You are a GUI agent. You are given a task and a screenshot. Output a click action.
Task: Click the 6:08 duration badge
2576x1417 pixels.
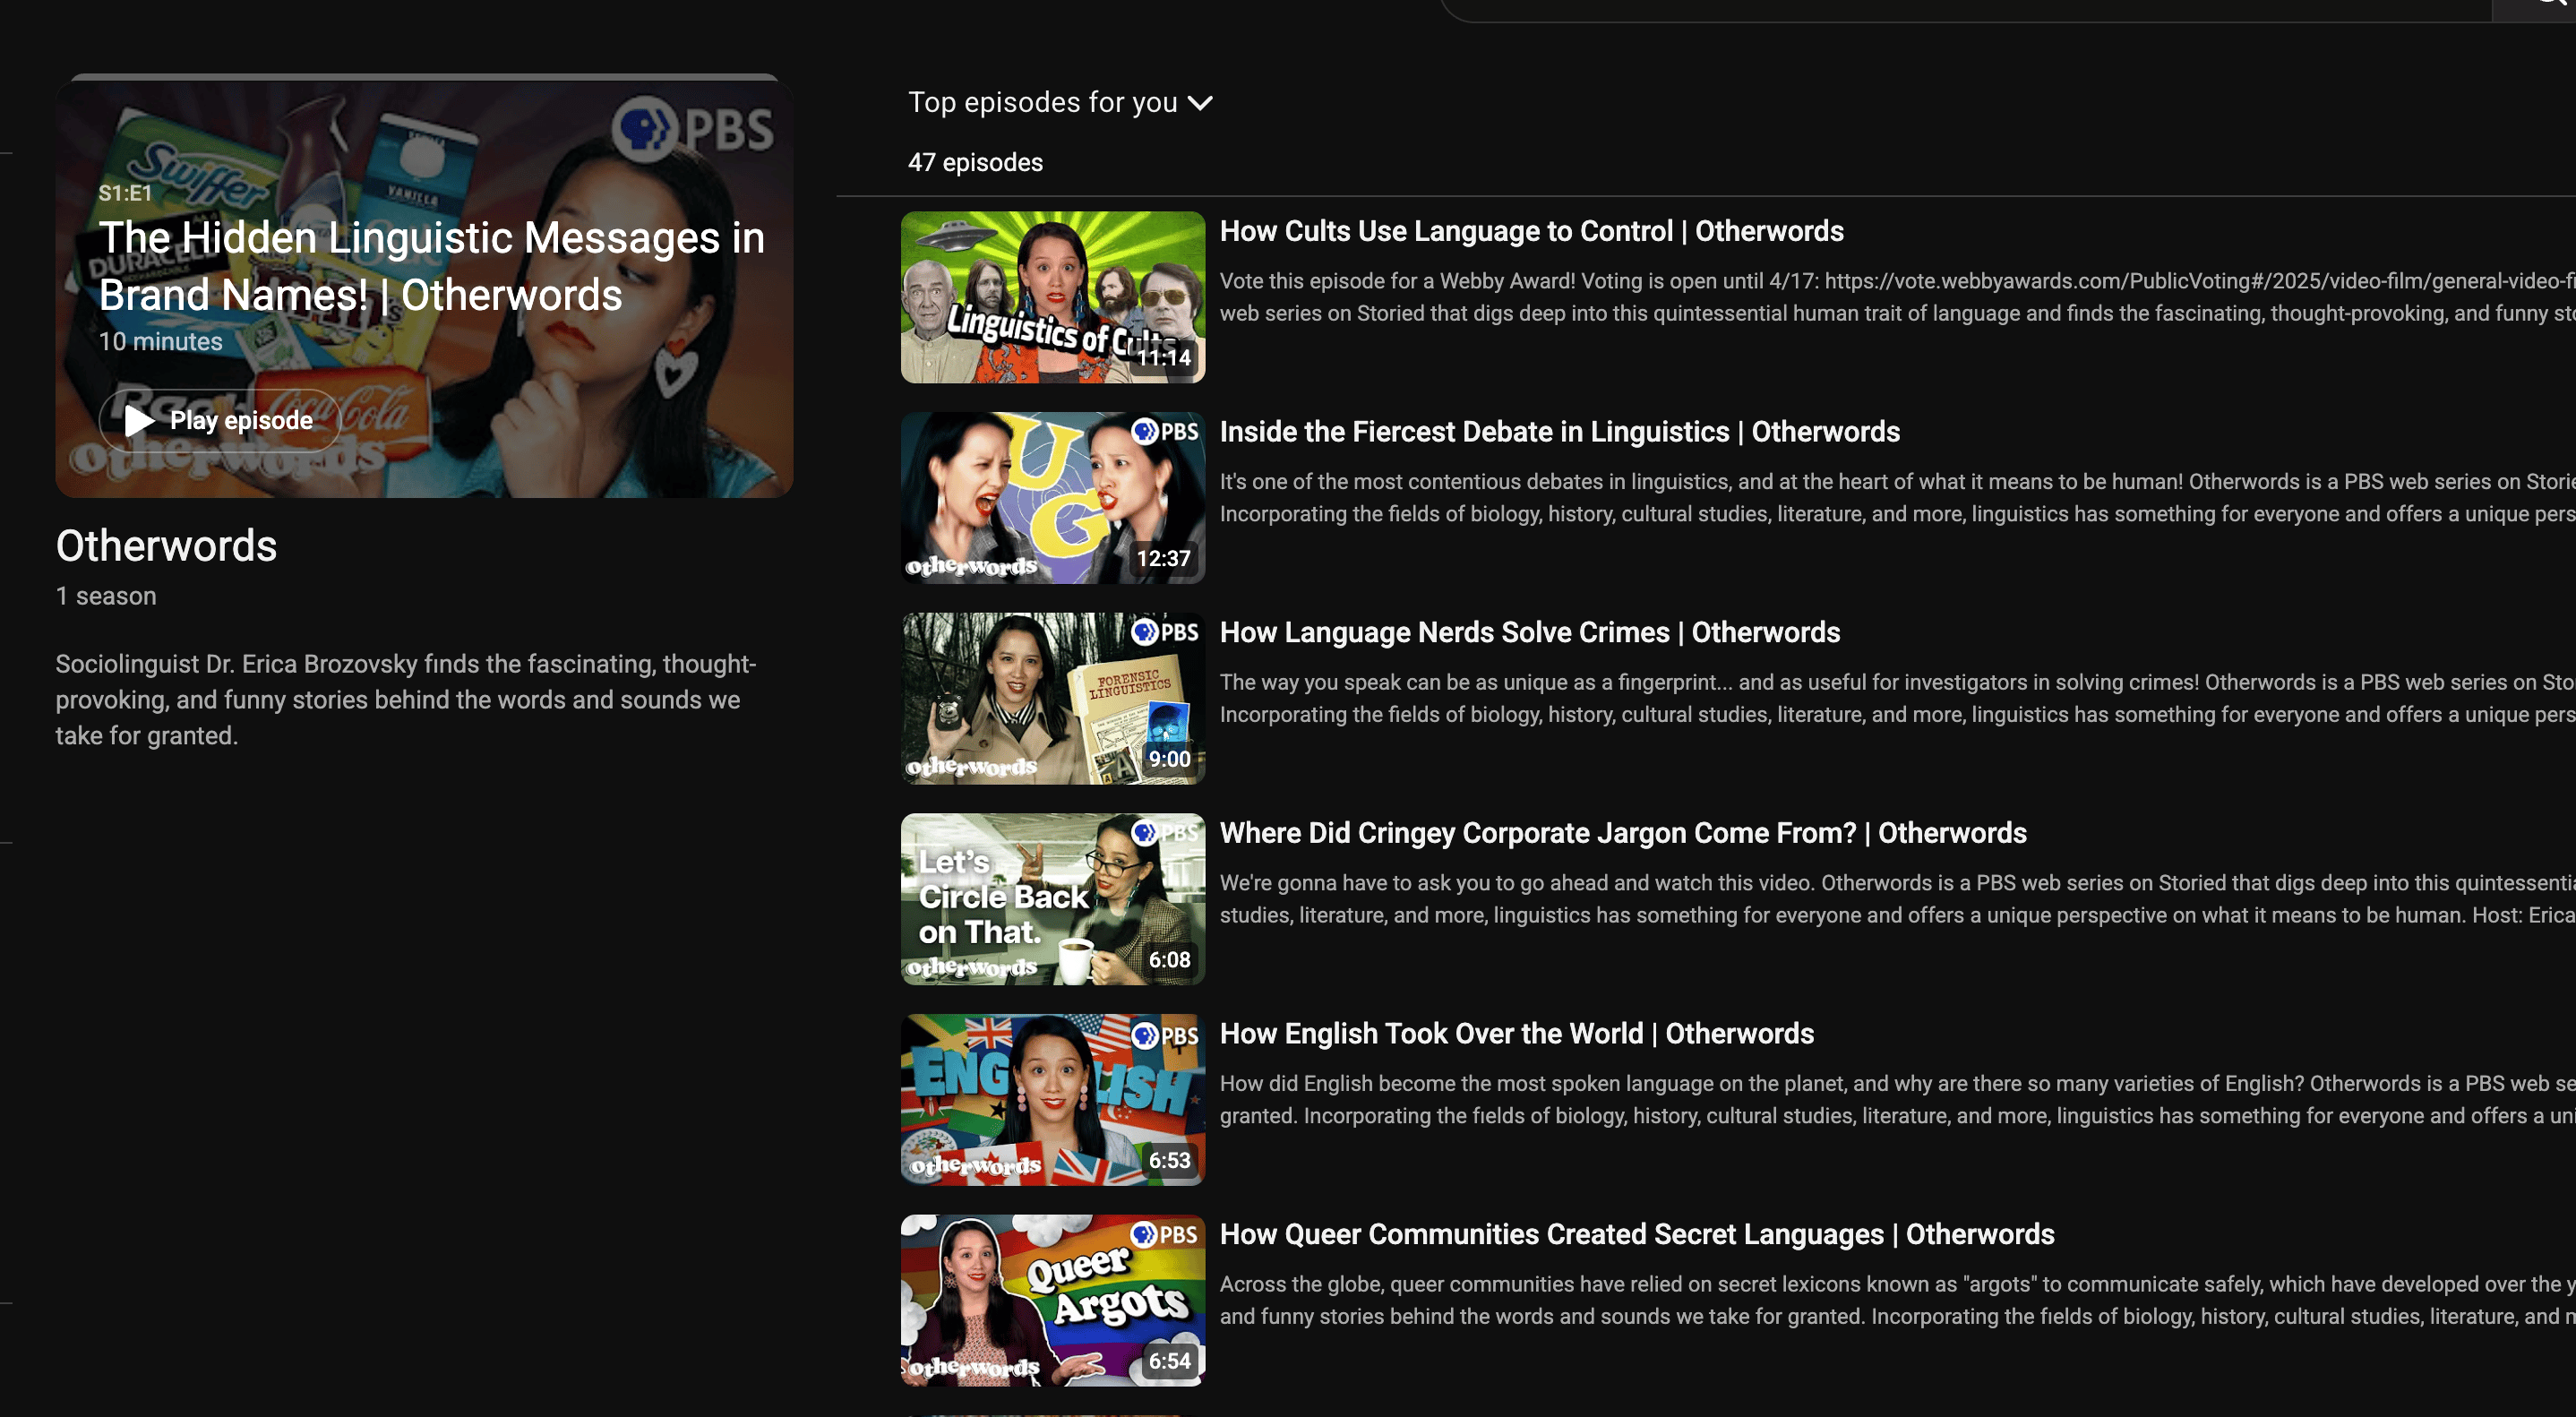[x=1170, y=960]
